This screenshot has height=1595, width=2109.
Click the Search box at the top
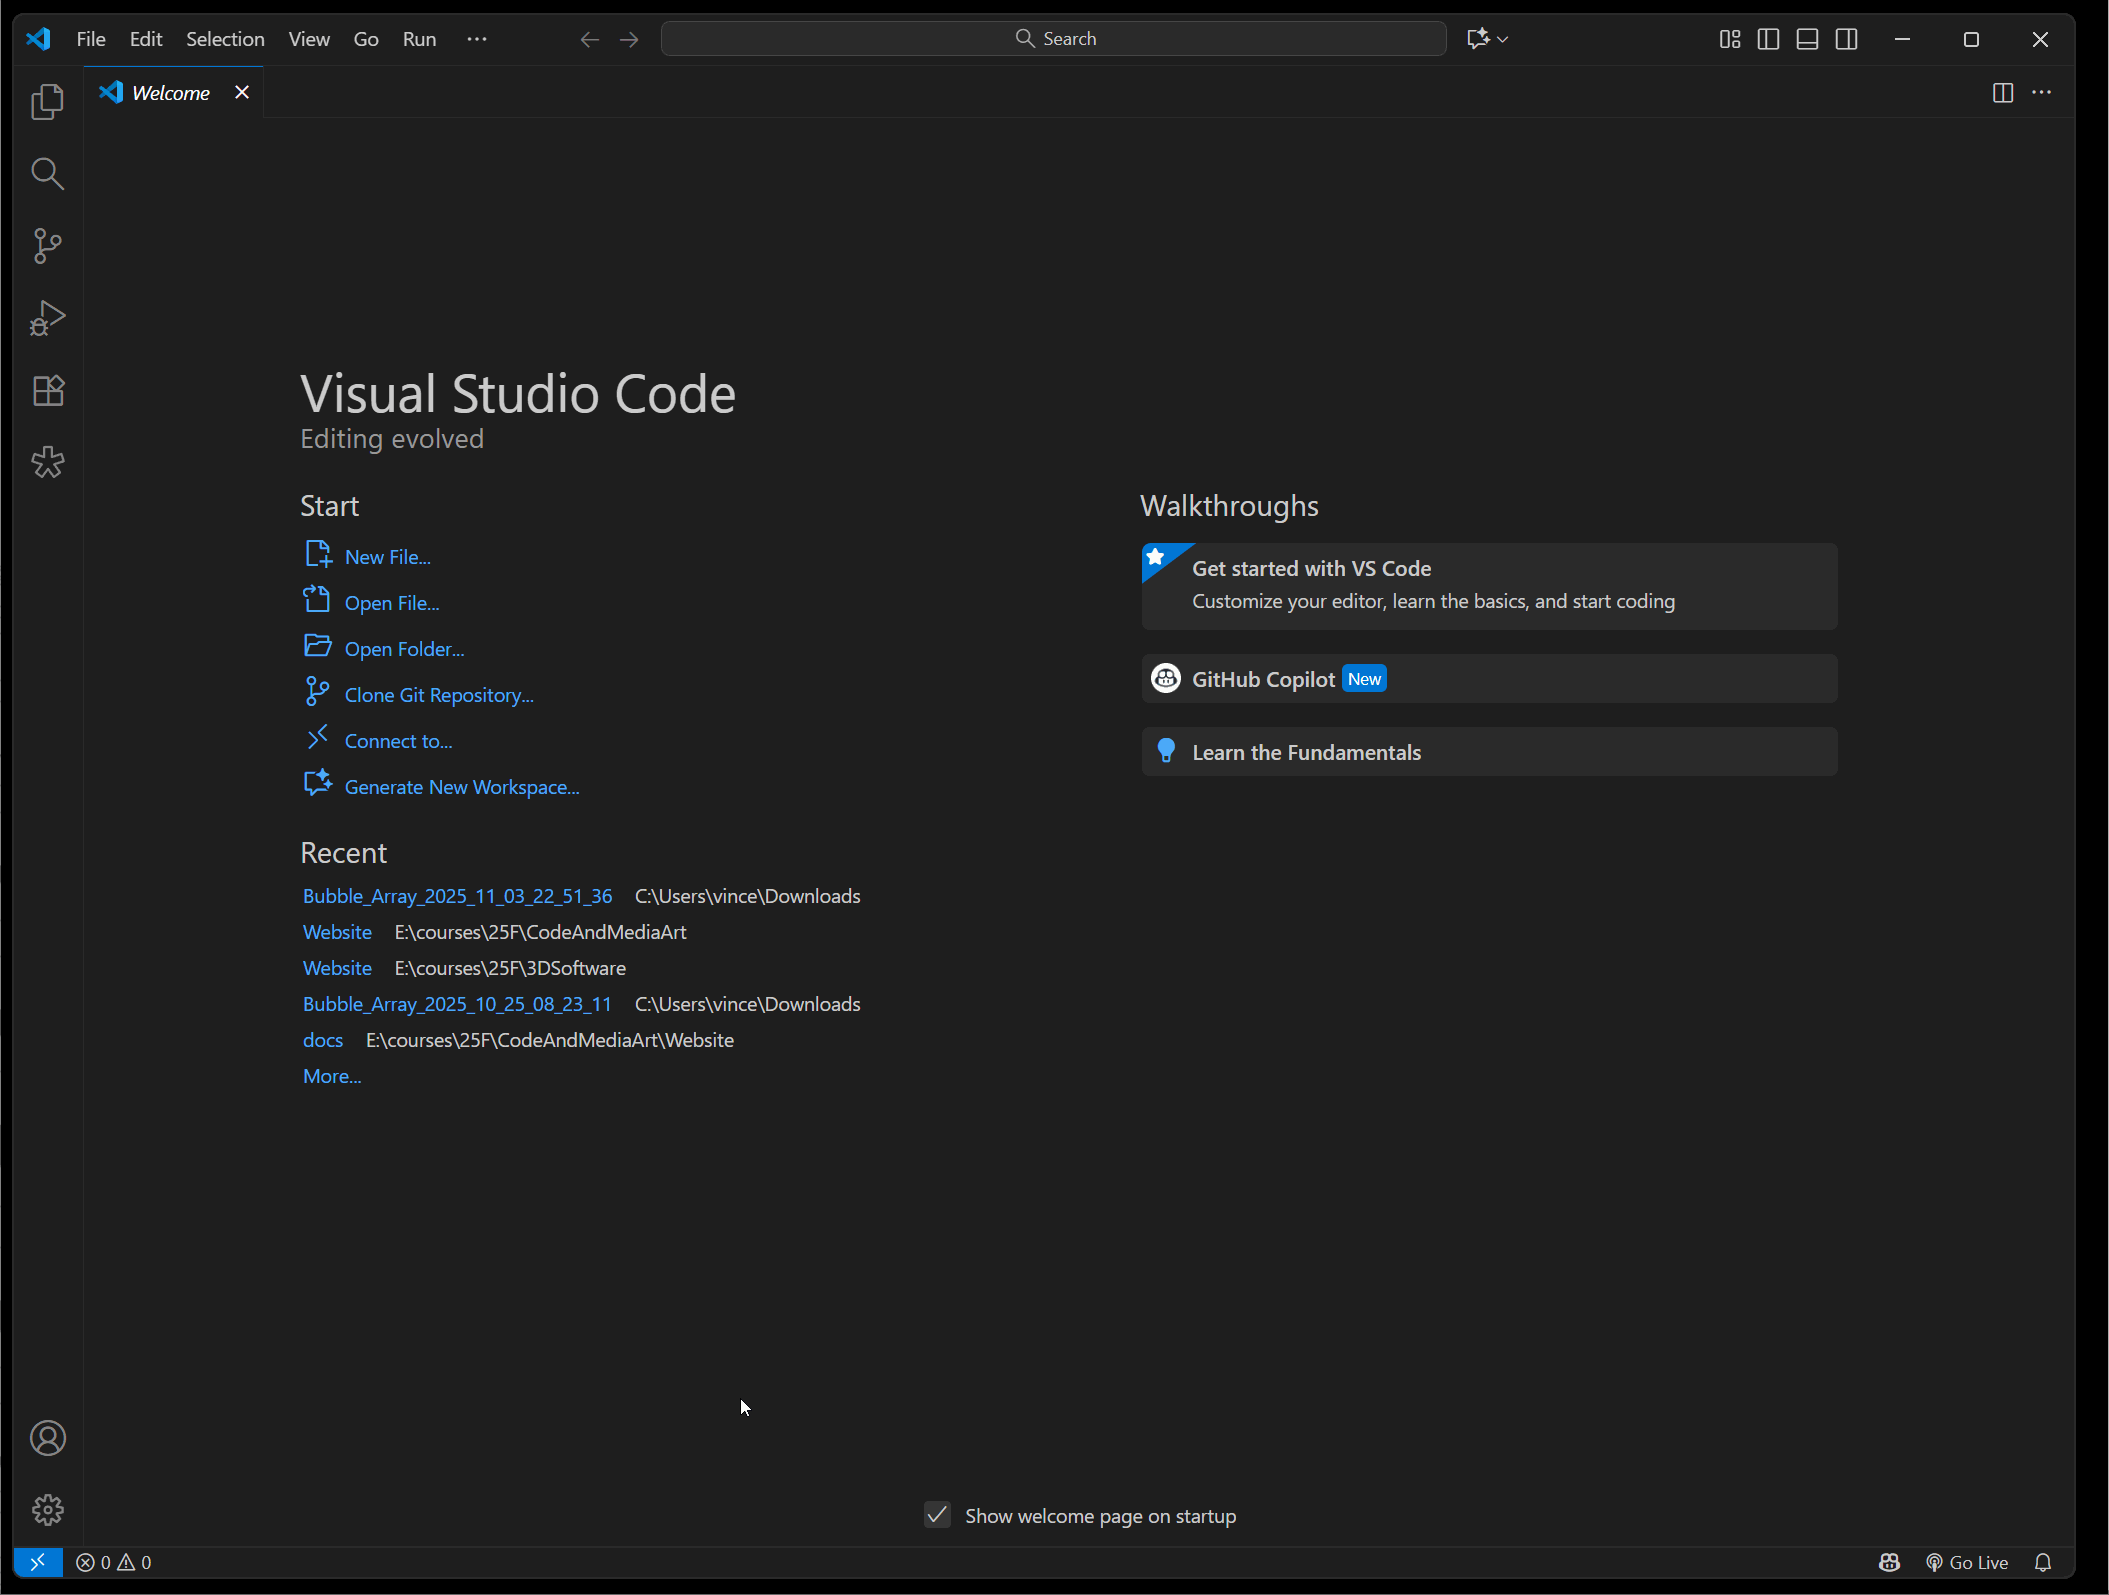(x=1054, y=38)
